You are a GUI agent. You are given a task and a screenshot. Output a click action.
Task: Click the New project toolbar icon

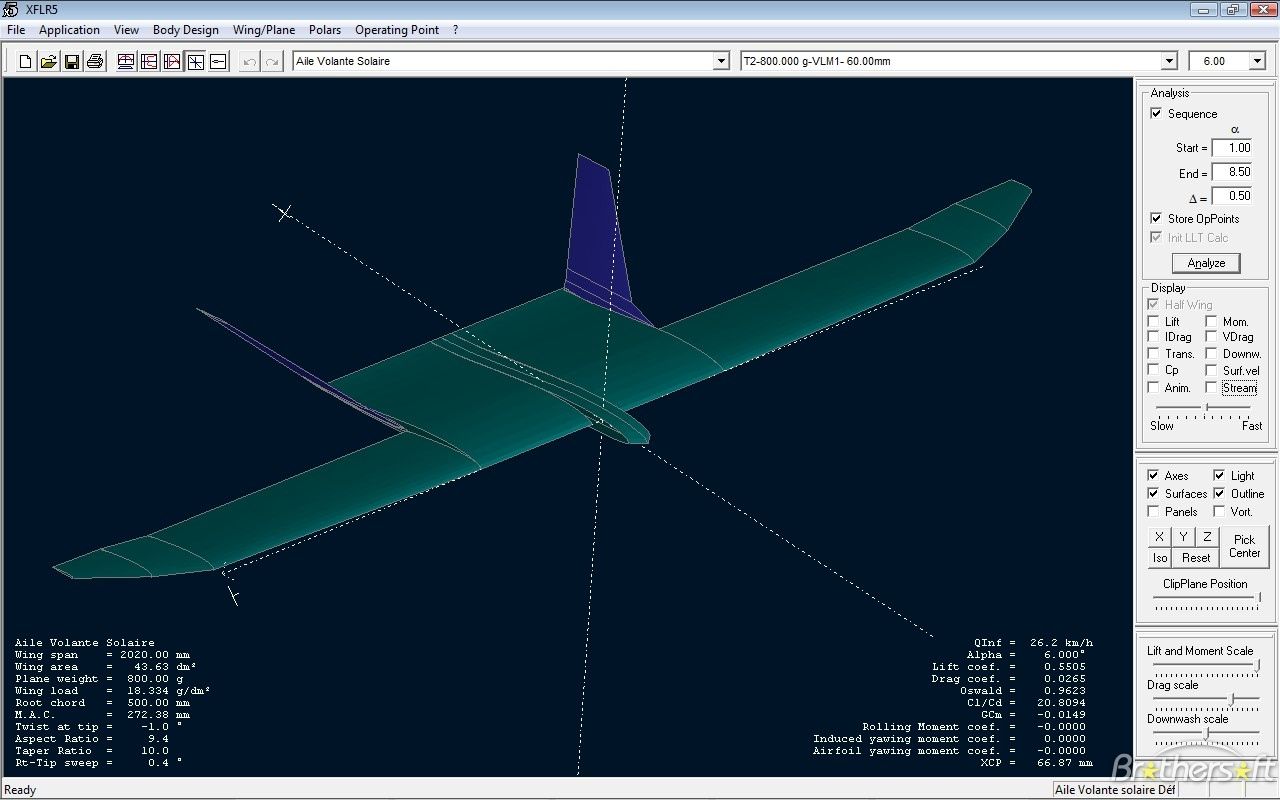pyautogui.click(x=26, y=61)
